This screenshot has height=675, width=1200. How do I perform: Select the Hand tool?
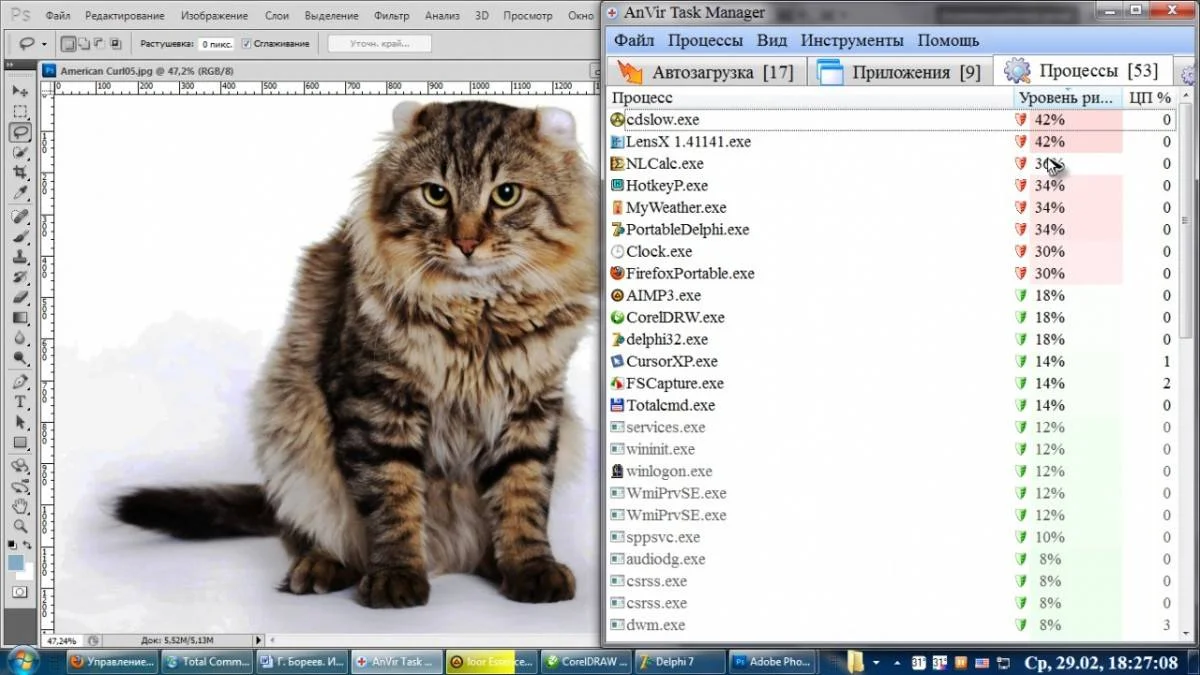(20, 506)
